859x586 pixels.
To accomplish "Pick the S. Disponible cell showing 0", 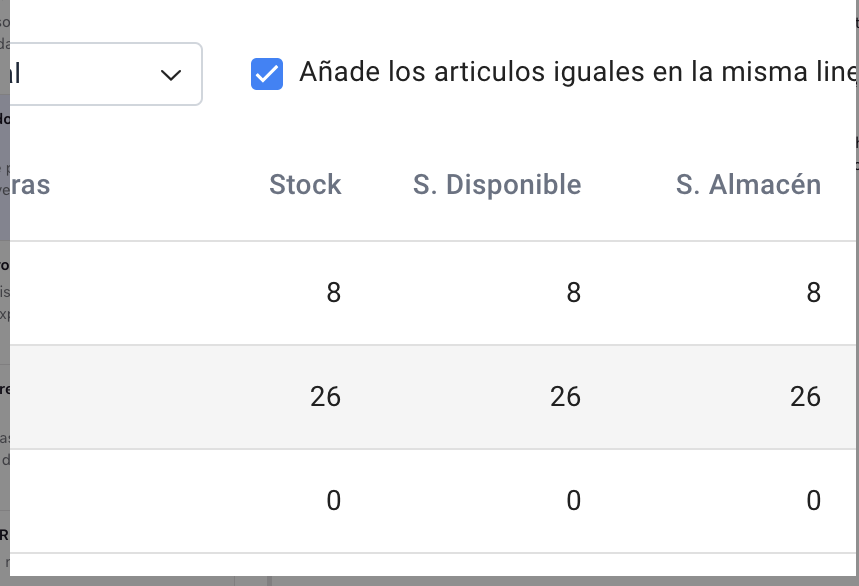I will coord(573,501).
